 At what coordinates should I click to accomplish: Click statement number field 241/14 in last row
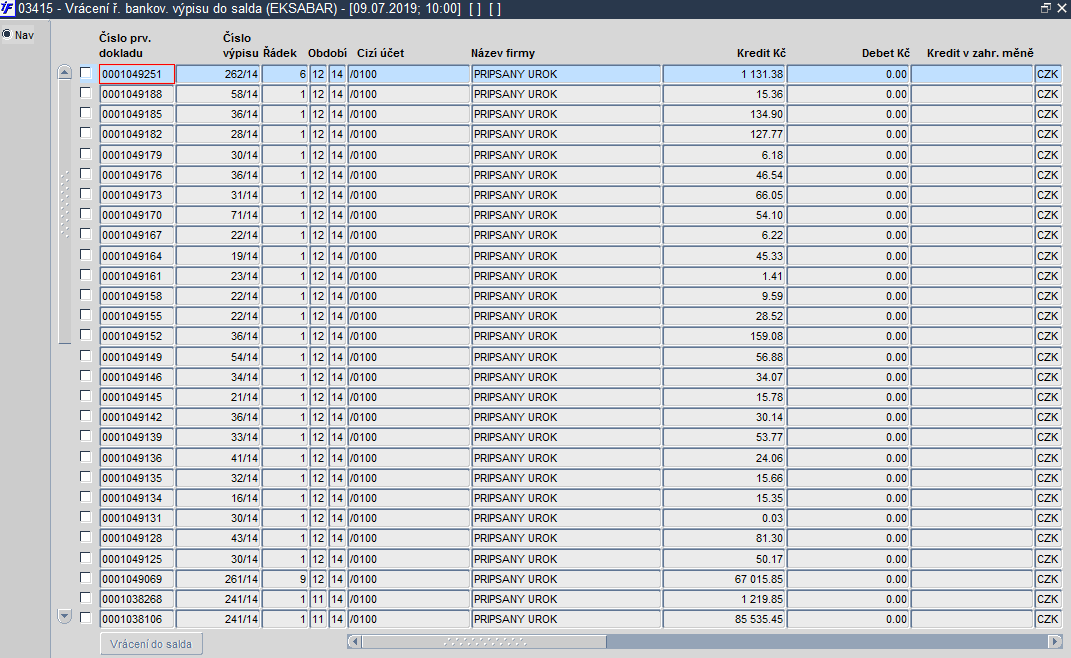217,619
